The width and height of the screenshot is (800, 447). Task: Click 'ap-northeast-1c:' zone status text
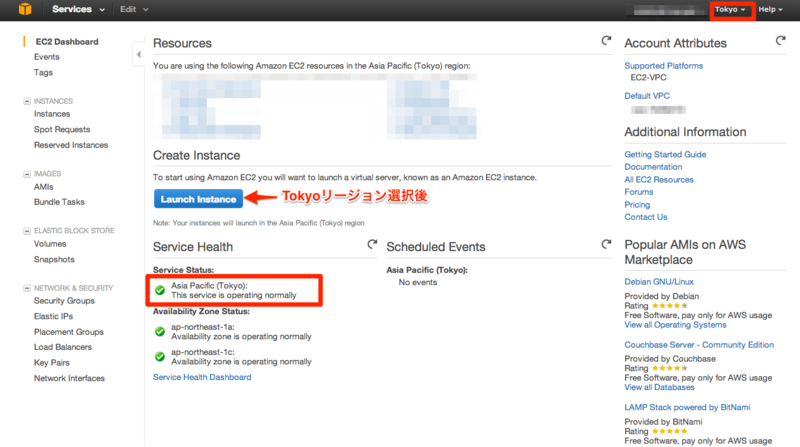[203, 352]
